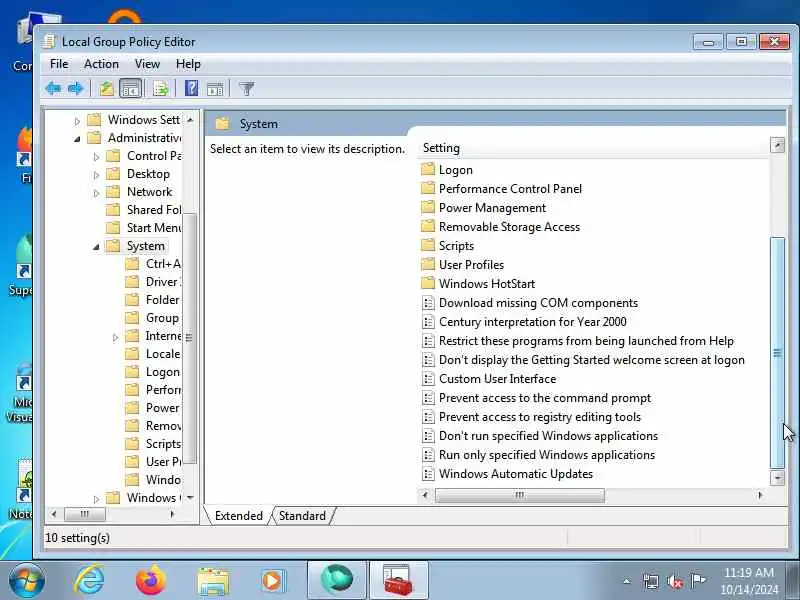Click settings list vertical scrollbar thumb
Screen dimensions: 800x600
pyautogui.click(x=777, y=352)
